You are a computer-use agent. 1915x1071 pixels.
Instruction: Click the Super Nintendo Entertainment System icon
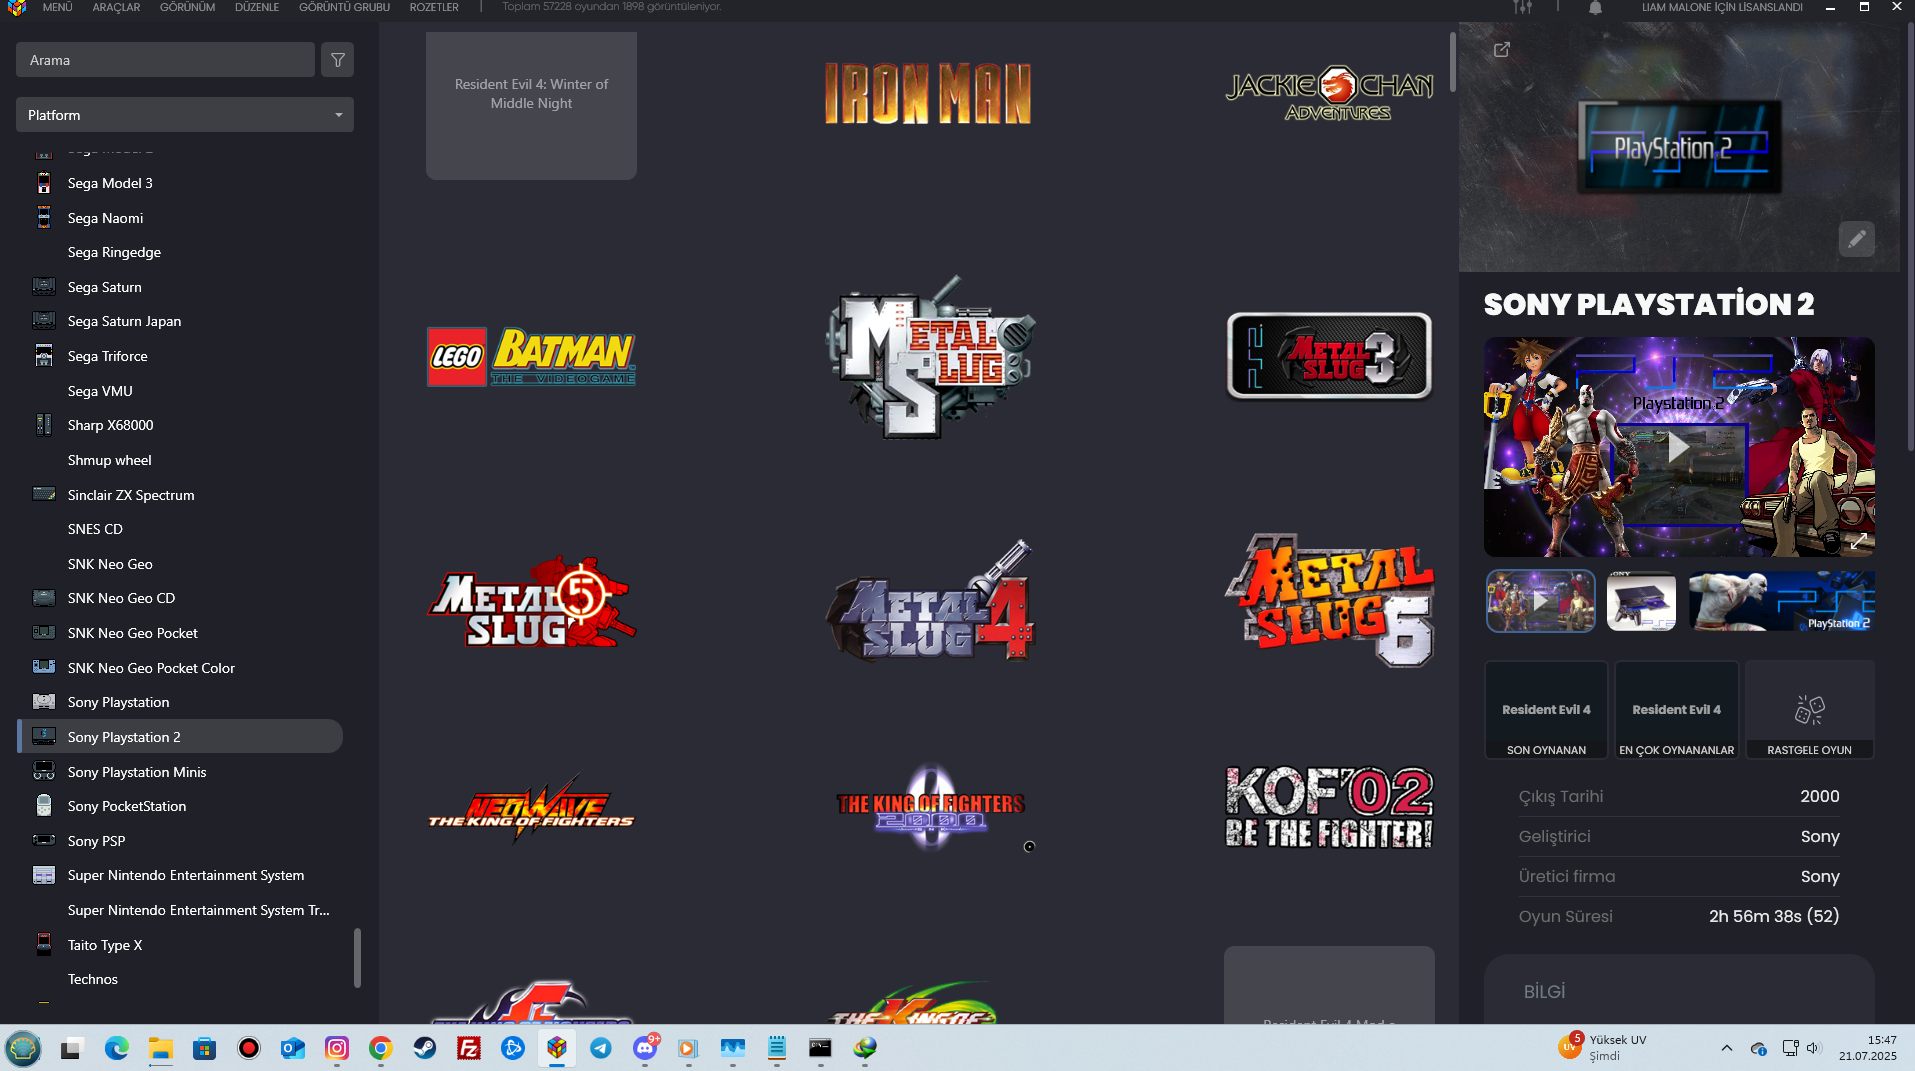pyautogui.click(x=44, y=875)
